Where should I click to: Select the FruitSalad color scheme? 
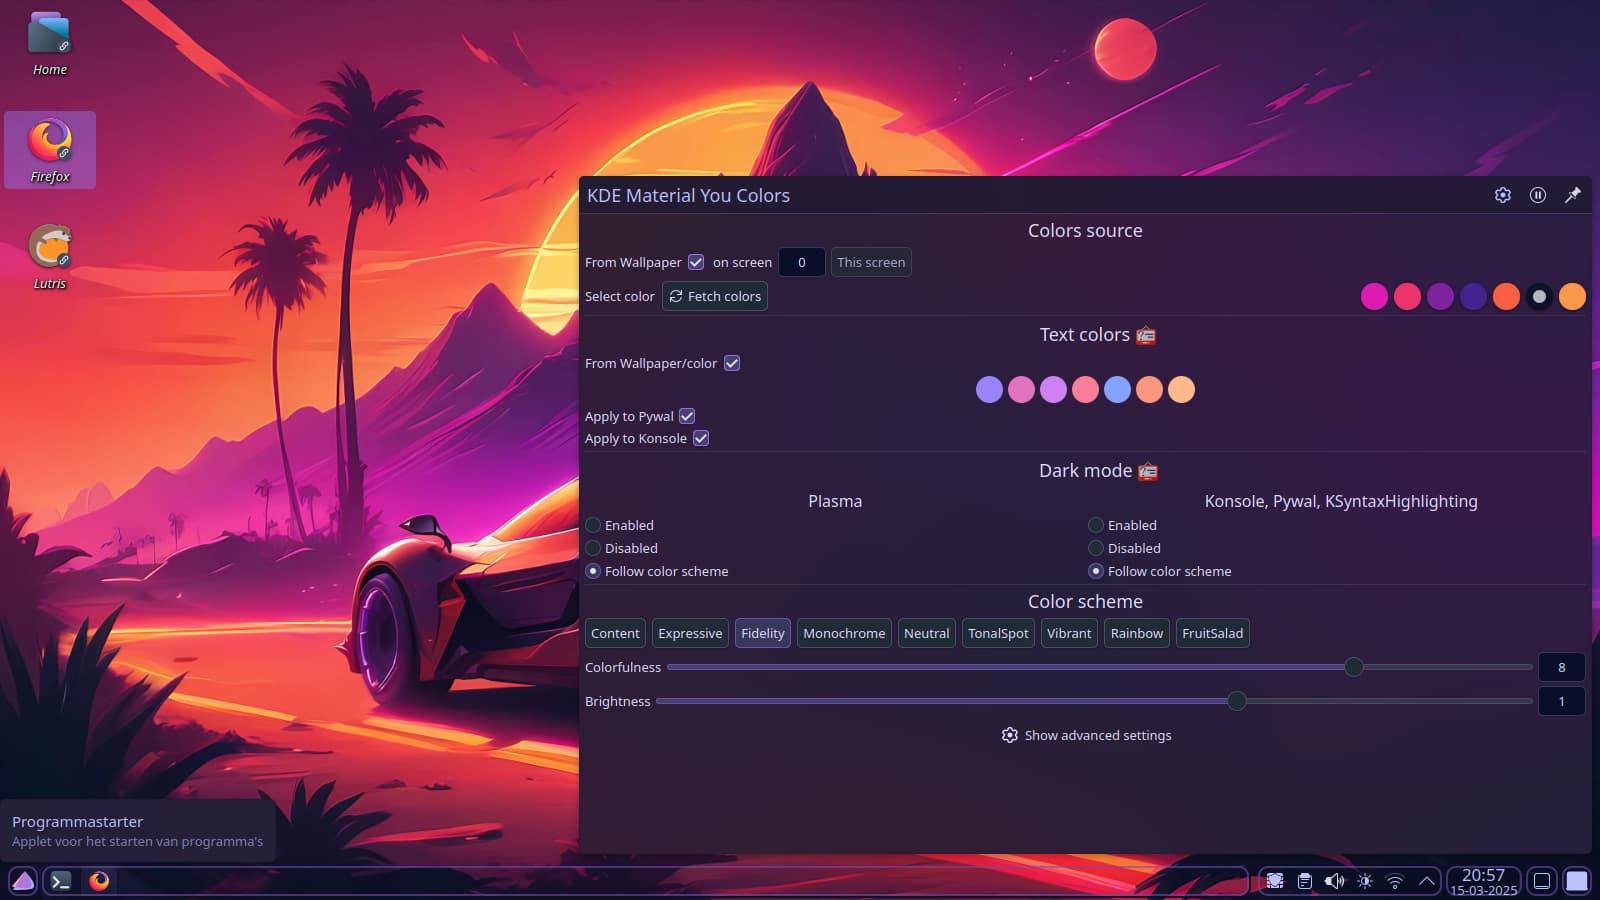1213,633
